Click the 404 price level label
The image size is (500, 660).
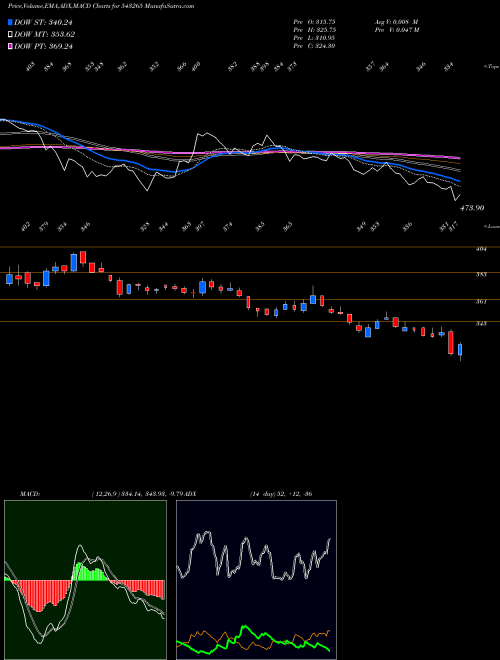point(481,249)
